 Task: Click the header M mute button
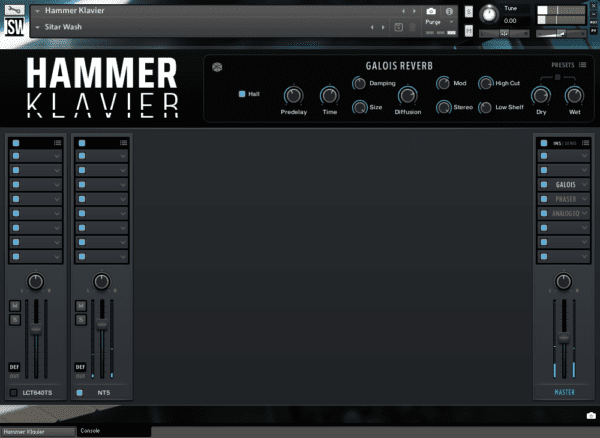[x=469, y=31]
